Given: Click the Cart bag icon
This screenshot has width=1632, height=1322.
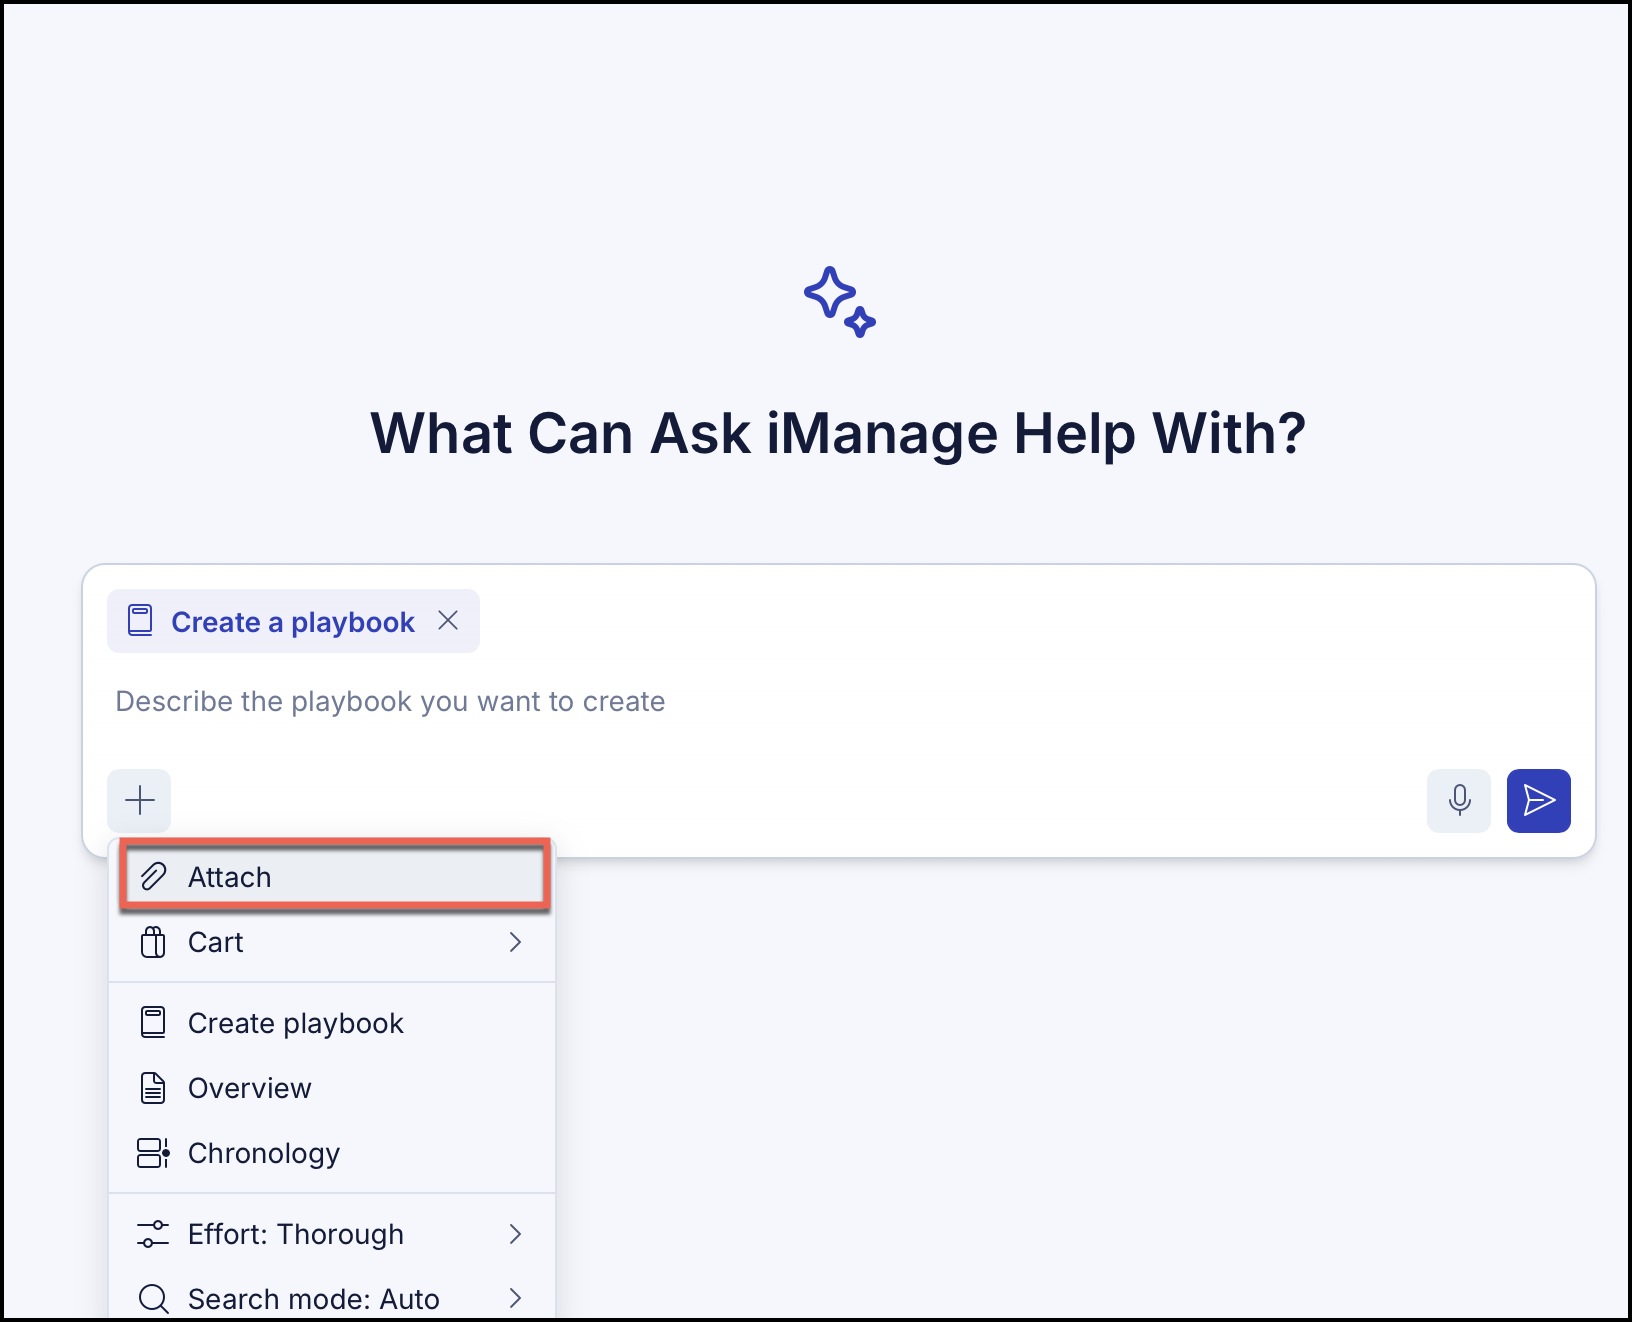Looking at the screenshot, I should coord(153,942).
